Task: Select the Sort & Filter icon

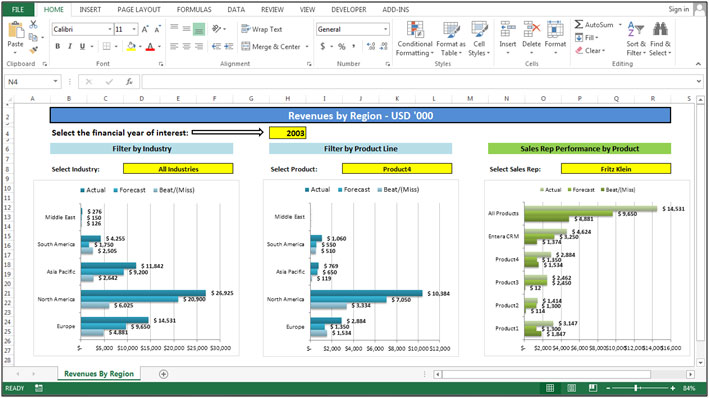Action: click(x=636, y=30)
